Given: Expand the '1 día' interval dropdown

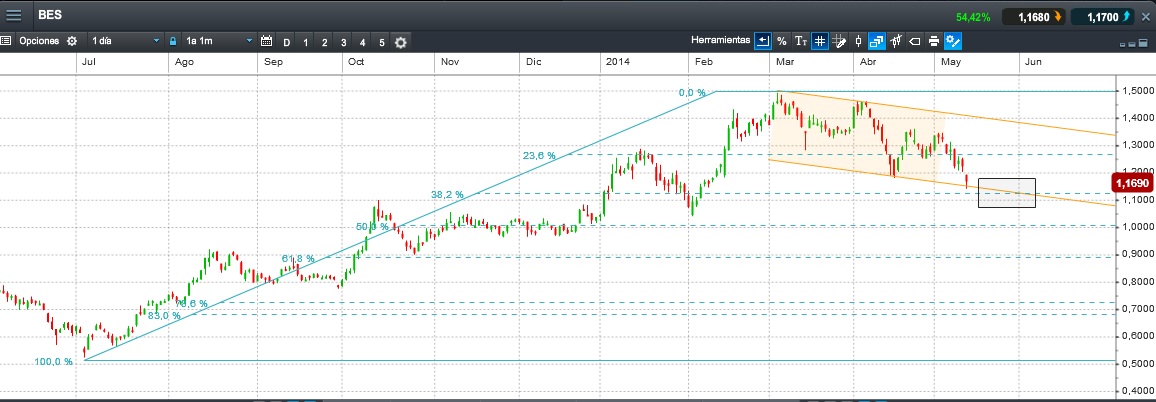Looking at the screenshot, I should pyautogui.click(x=125, y=42).
